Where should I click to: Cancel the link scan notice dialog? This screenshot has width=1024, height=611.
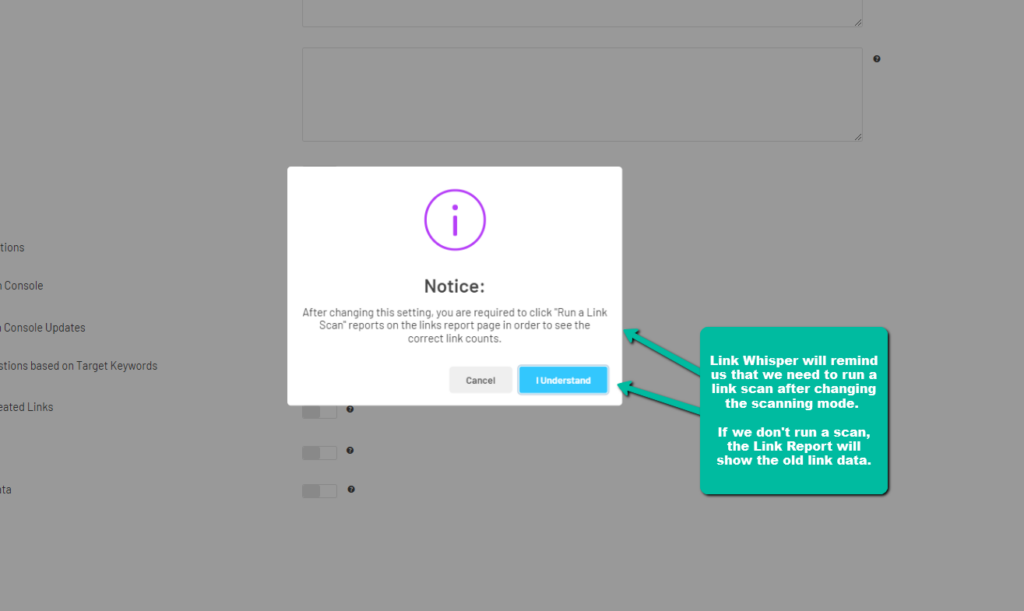[480, 380]
